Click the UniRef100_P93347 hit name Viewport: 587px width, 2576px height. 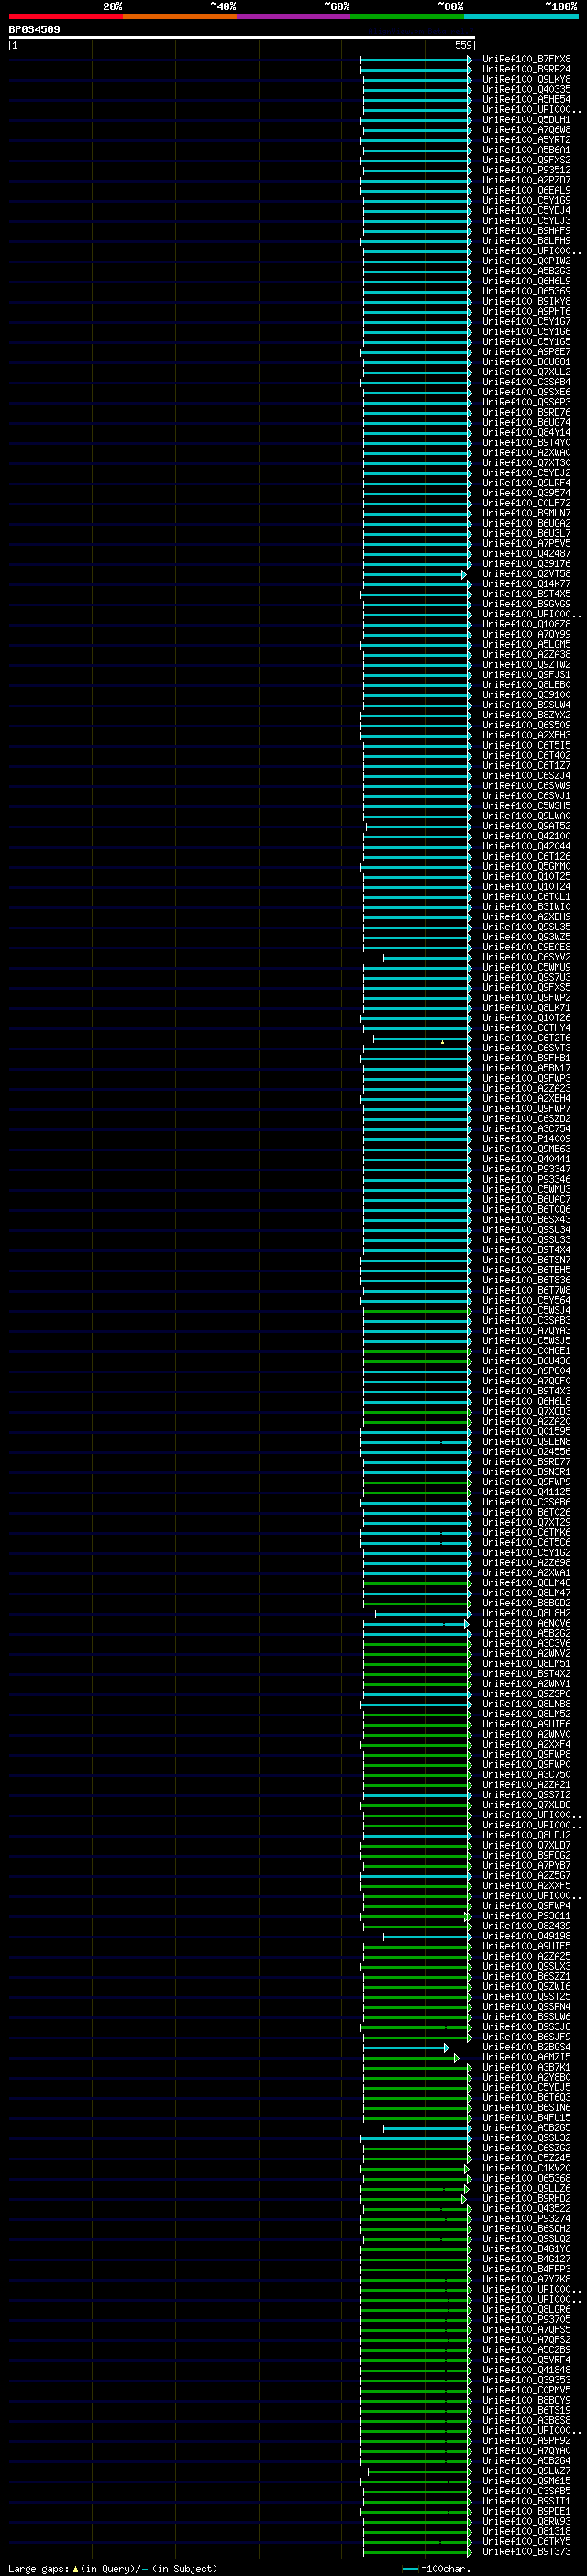coord(527,1169)
